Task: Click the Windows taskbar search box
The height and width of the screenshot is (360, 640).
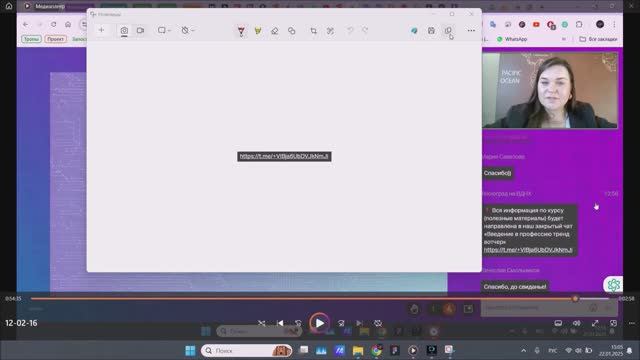Action: pos(247,350)
